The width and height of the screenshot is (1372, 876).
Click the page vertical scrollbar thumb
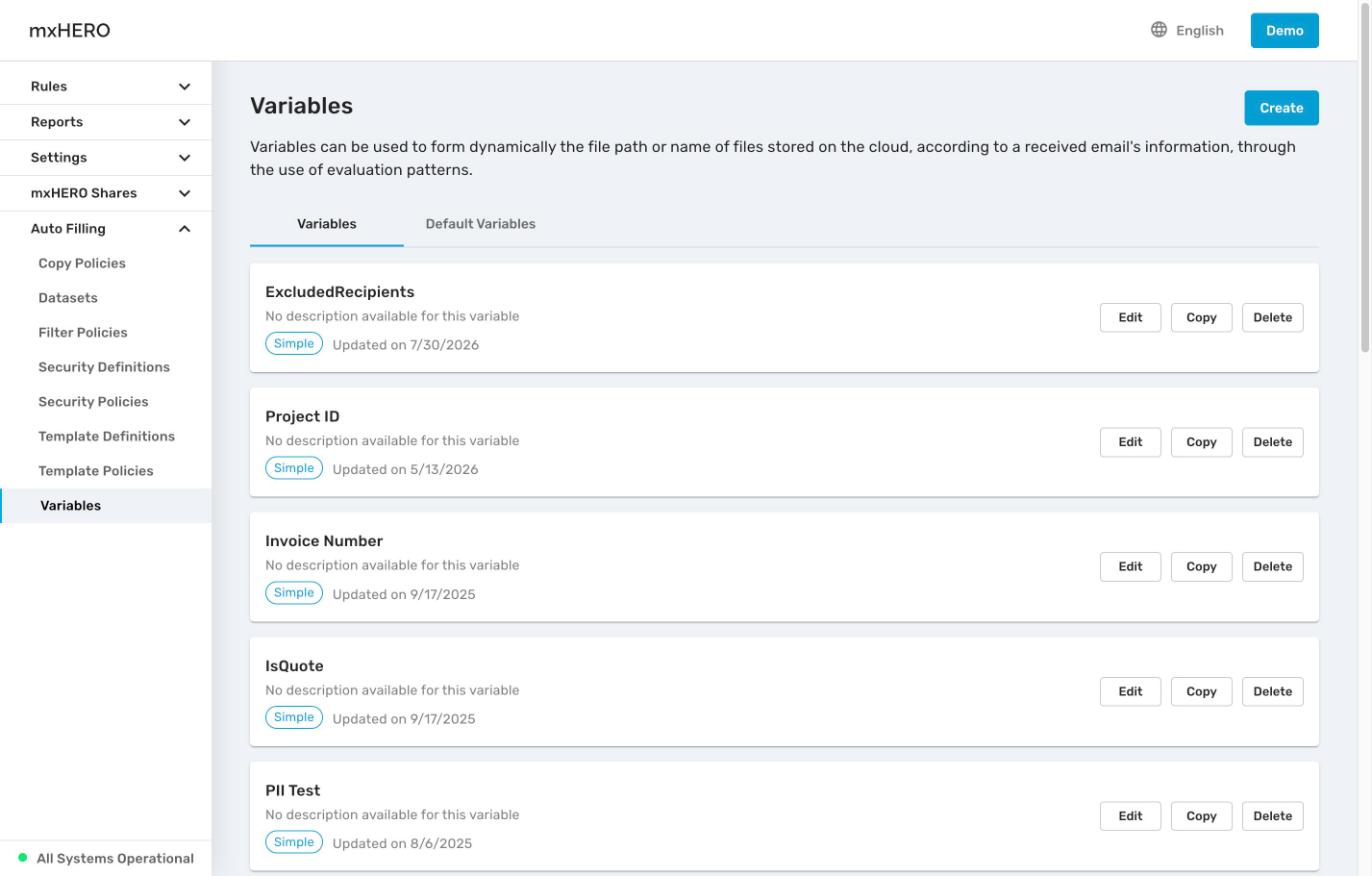pos(1365,178)
